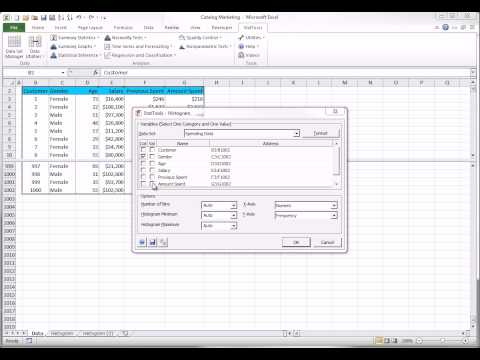Open Statistical Inference in the ribbon
Viewport: 480px width, 360px height.
75,55
